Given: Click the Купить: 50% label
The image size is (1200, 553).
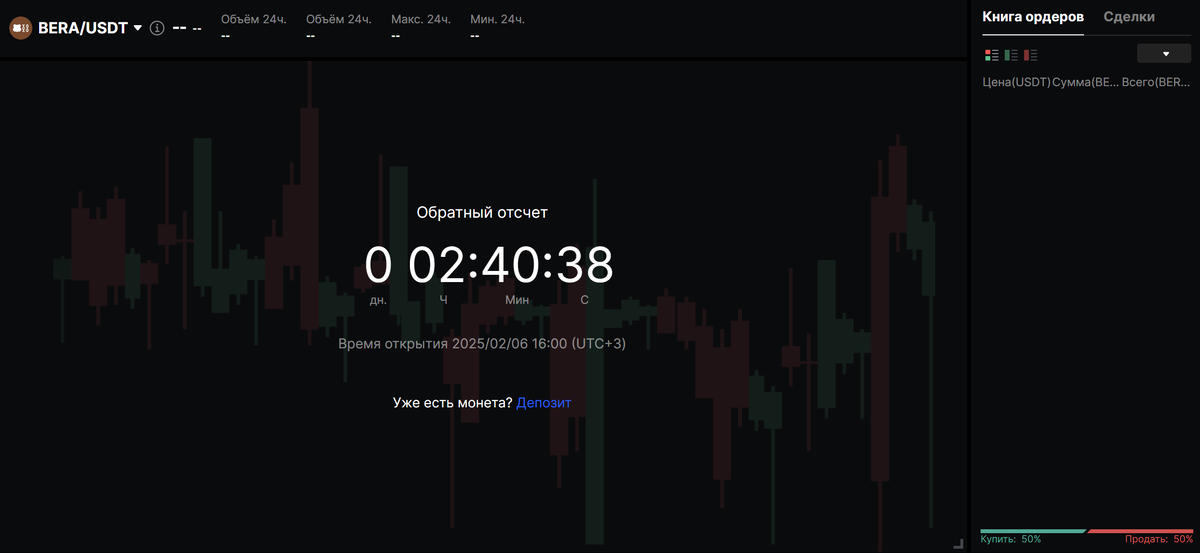Looking at the screenshot, I should 1011,540.
